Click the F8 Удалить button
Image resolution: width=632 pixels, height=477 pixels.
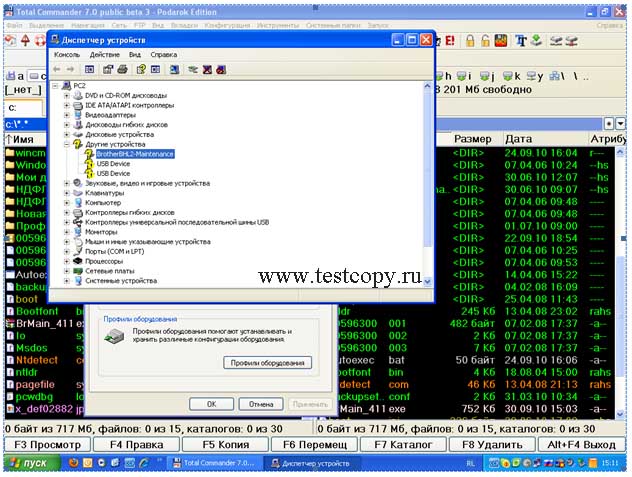[492, 445]
